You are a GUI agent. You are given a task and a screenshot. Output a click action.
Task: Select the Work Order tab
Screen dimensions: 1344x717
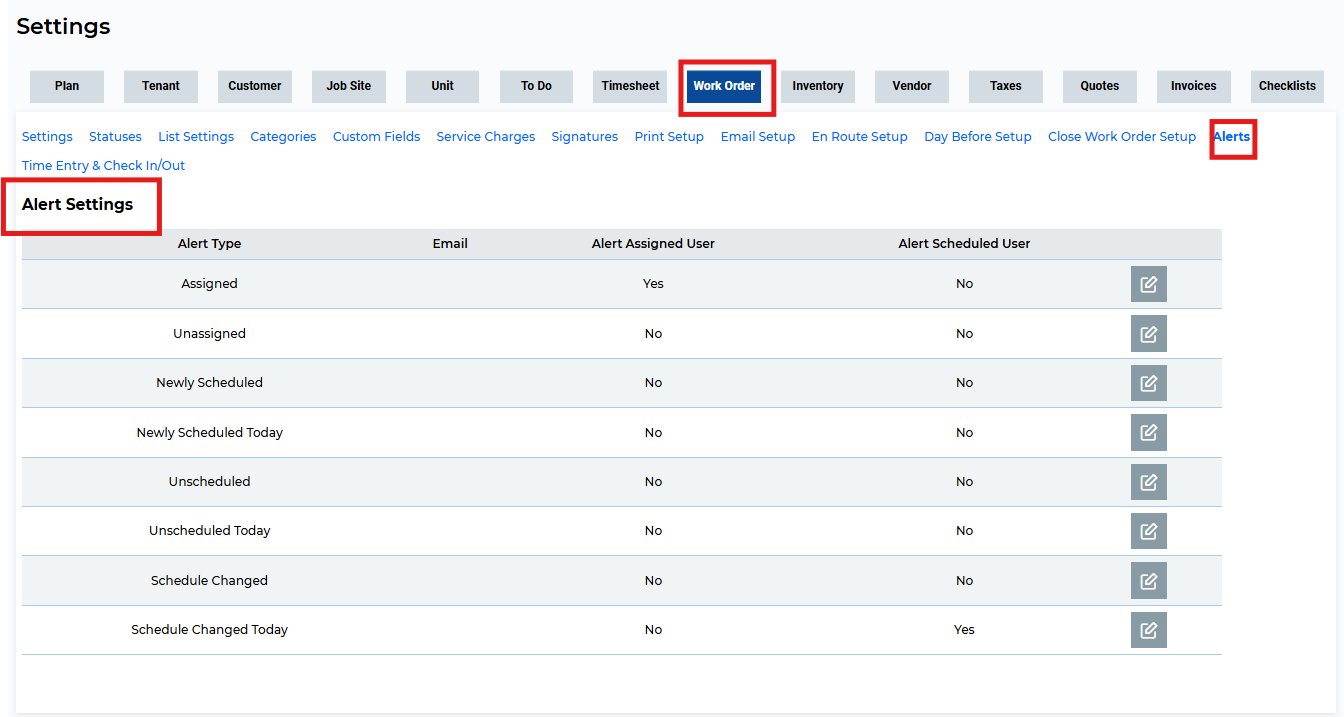[725, 86]
